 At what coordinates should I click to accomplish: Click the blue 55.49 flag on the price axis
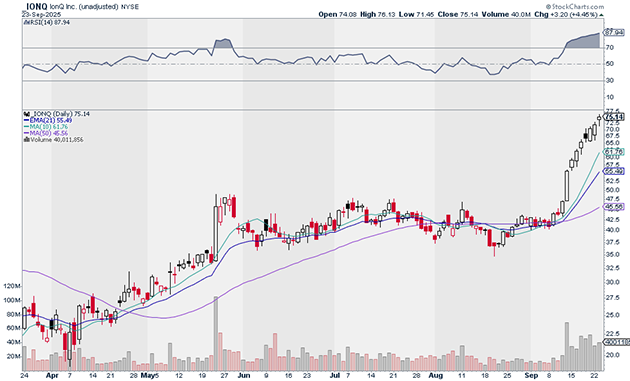(615, 172)
